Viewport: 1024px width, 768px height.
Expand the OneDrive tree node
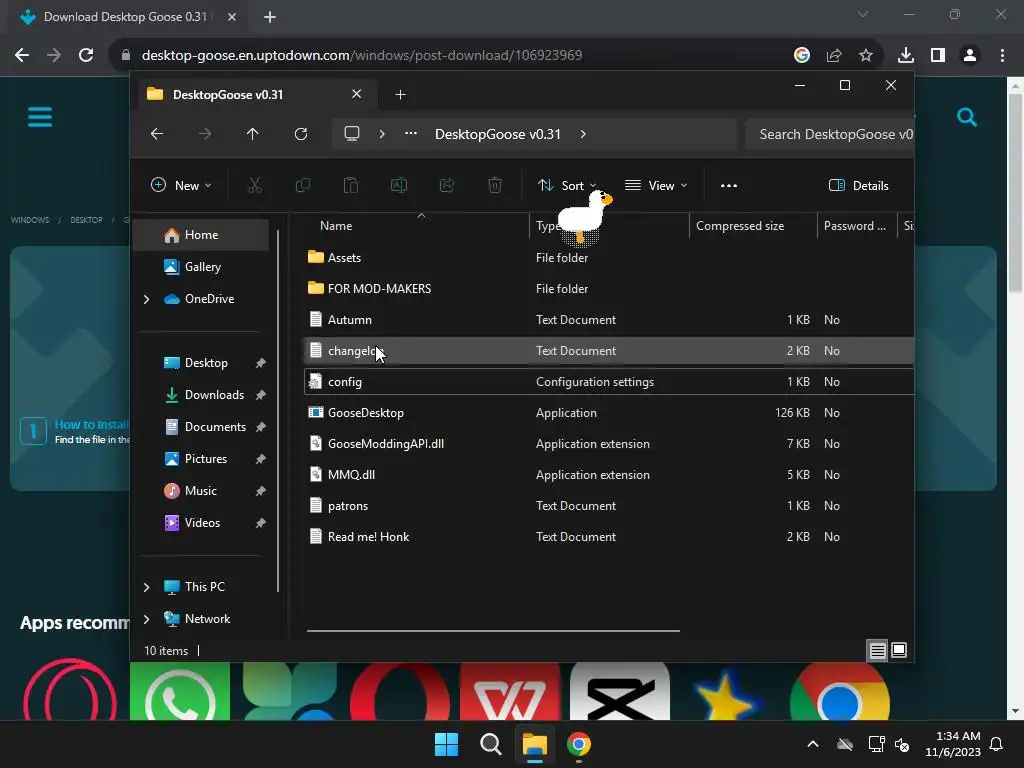pos(146,299)
